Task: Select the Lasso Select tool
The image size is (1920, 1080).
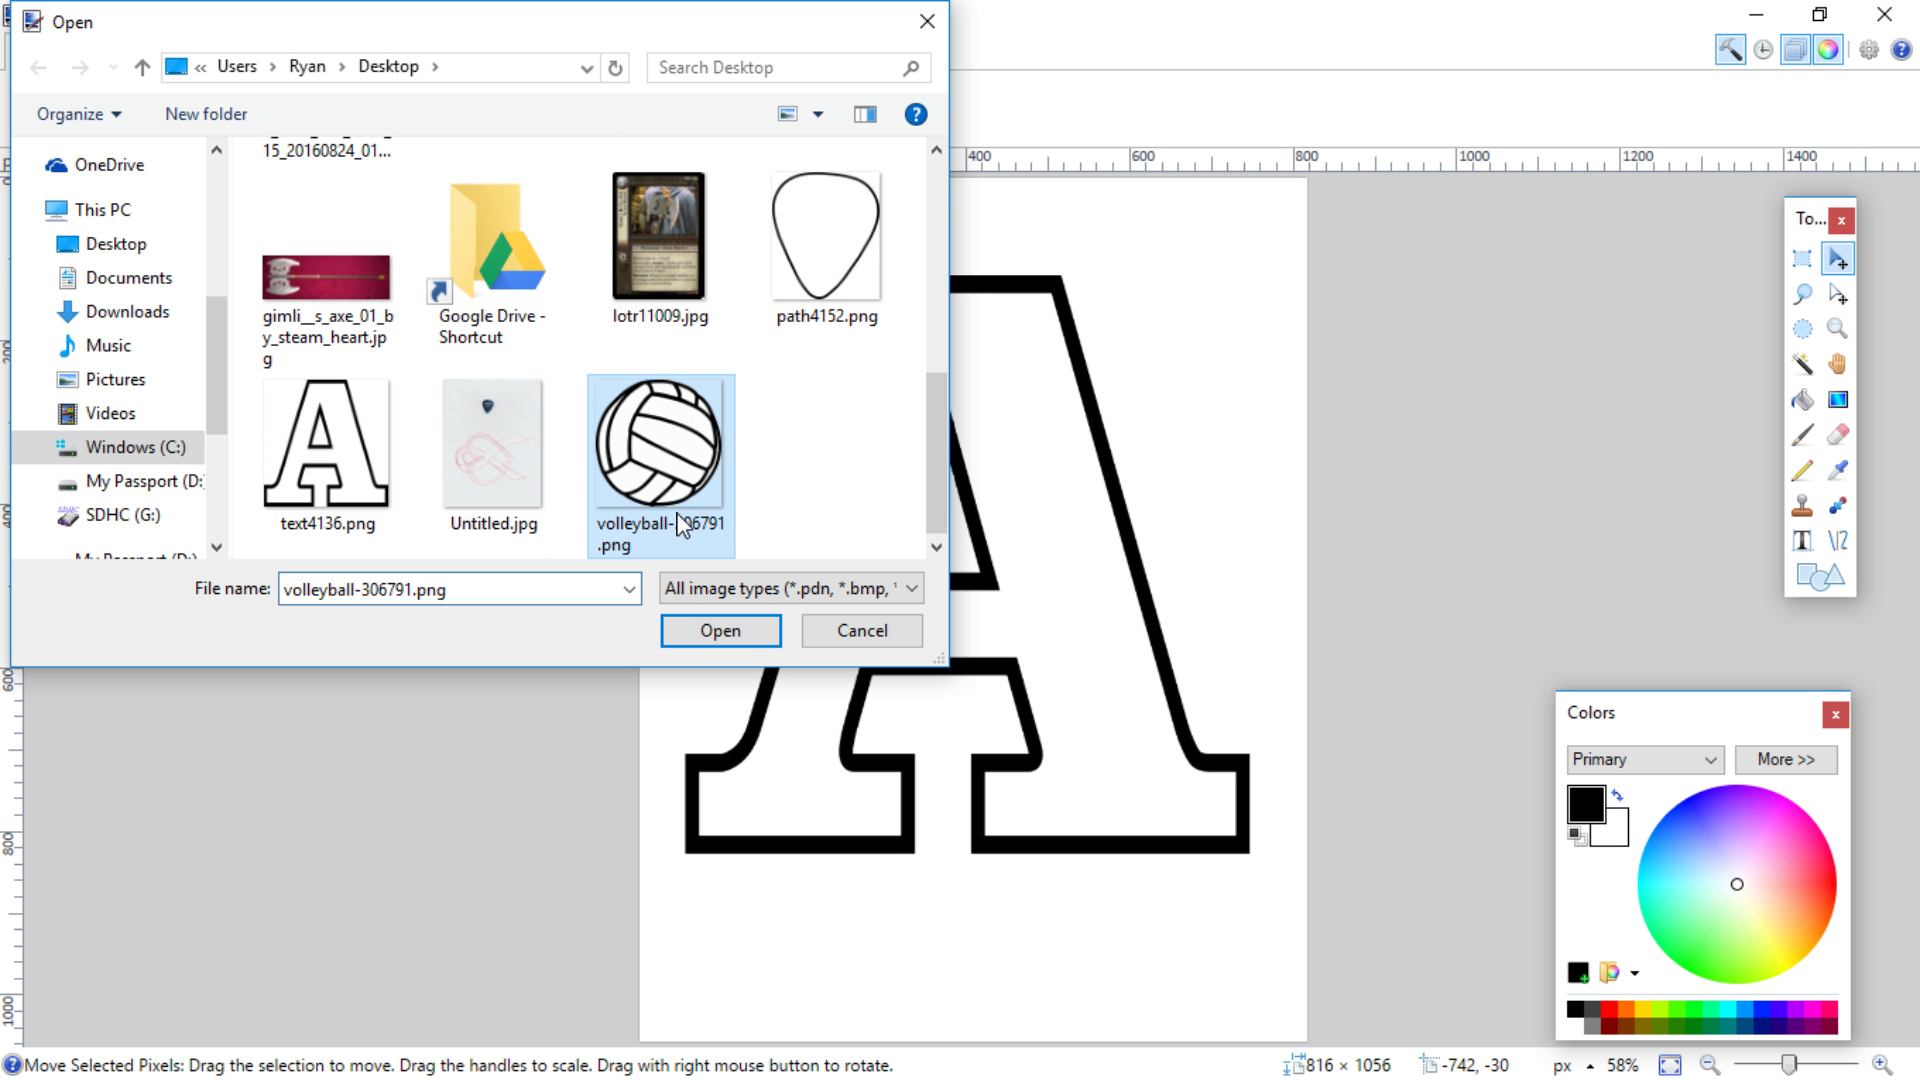Action: click(1802, 294)
